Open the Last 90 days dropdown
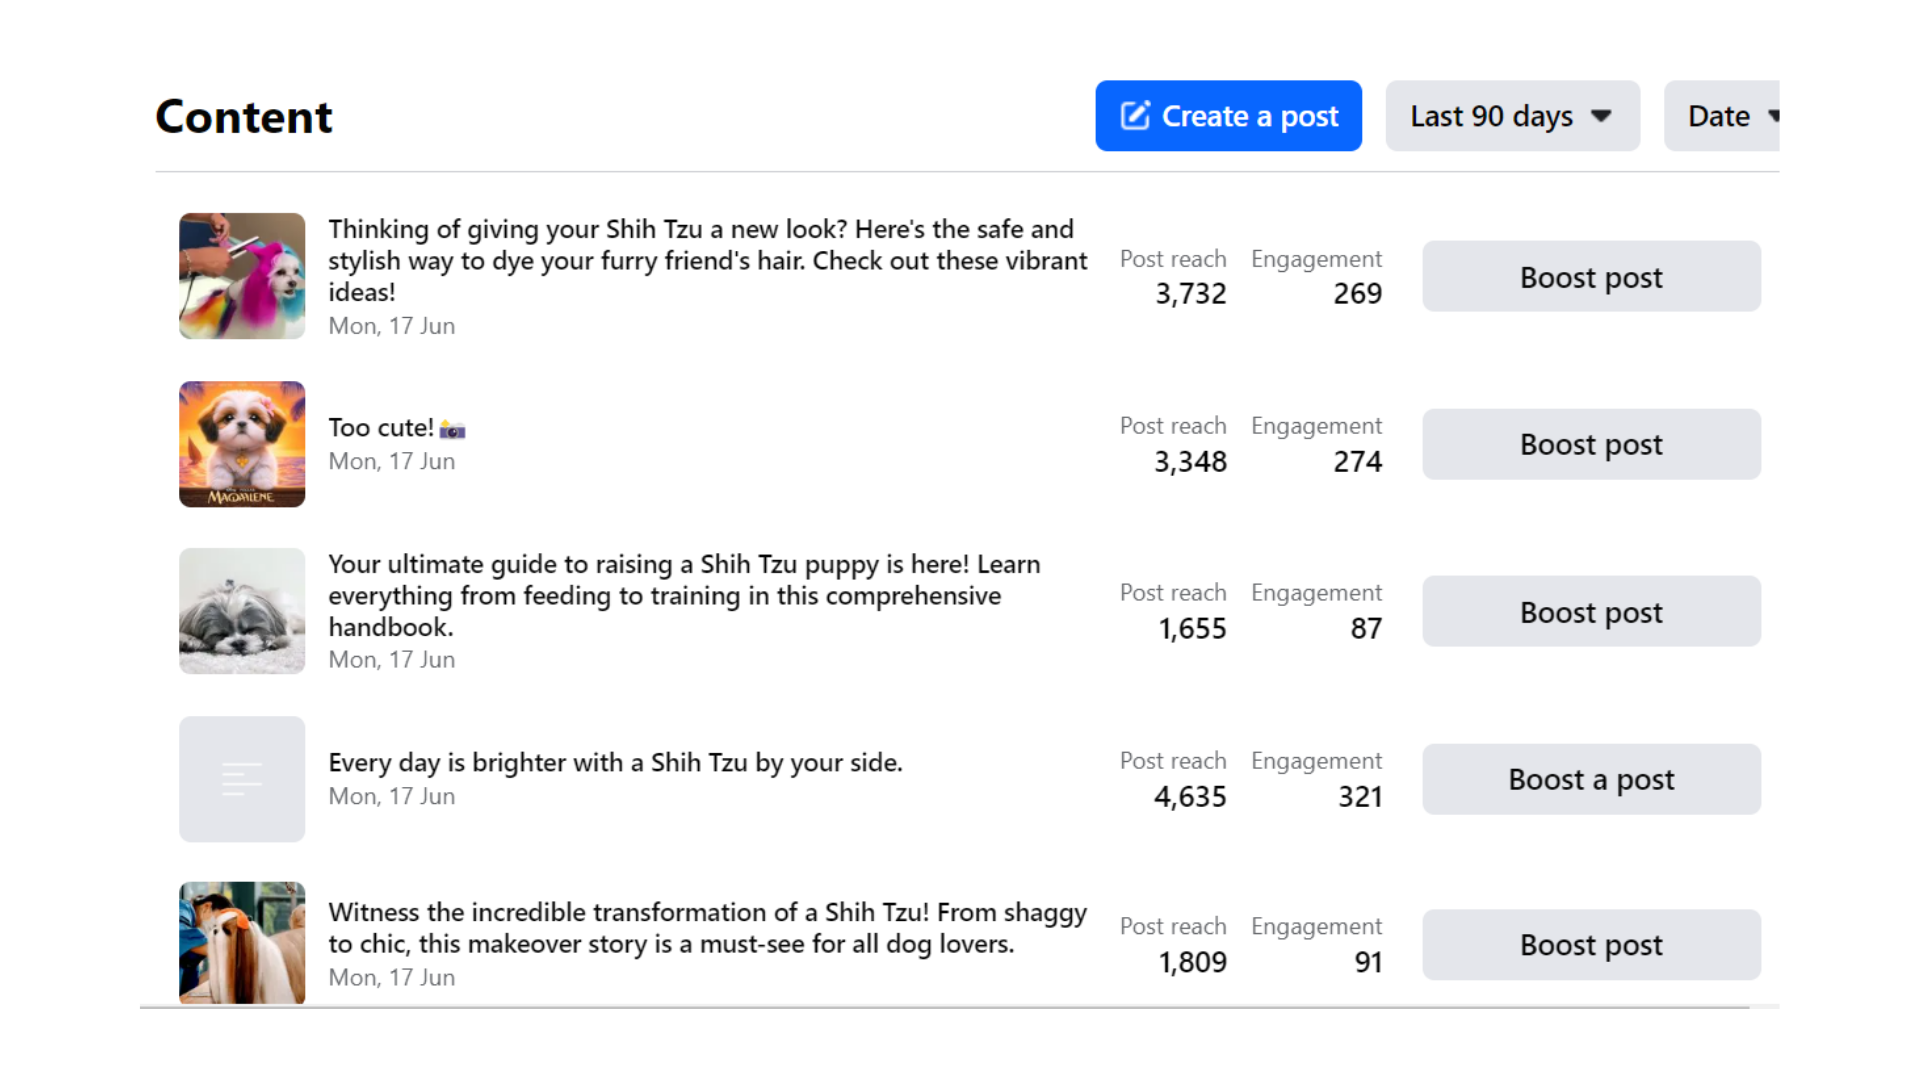1920x1080 pixels. click(x=1511, y=116)
